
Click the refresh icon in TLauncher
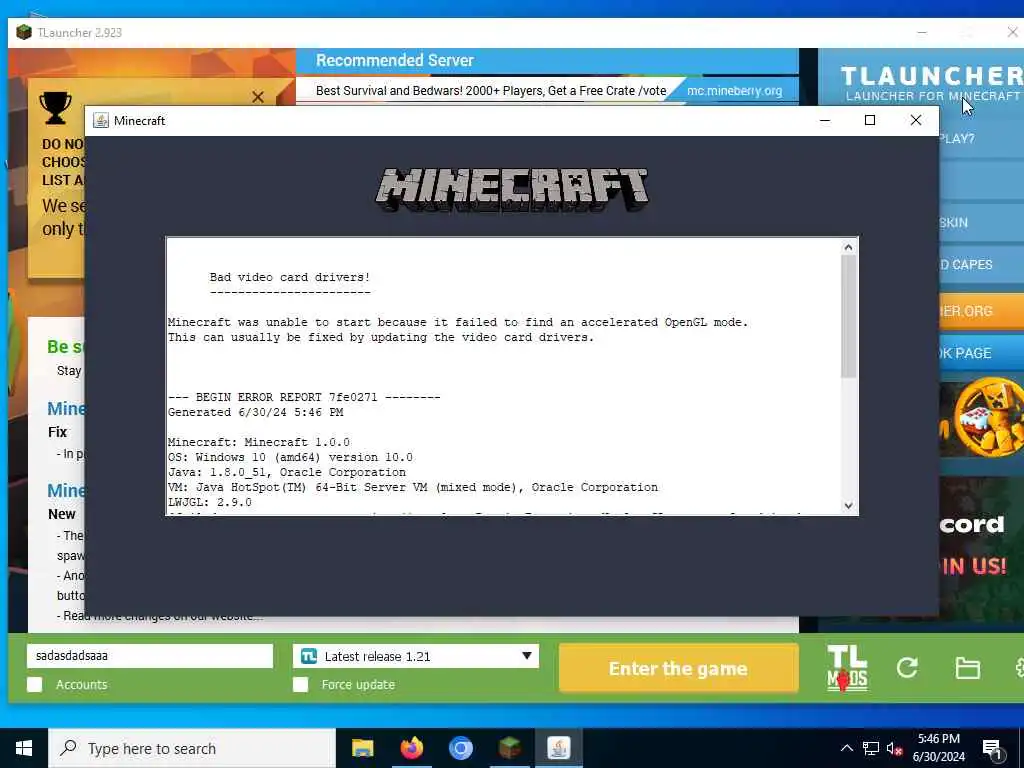pos(907,667)
